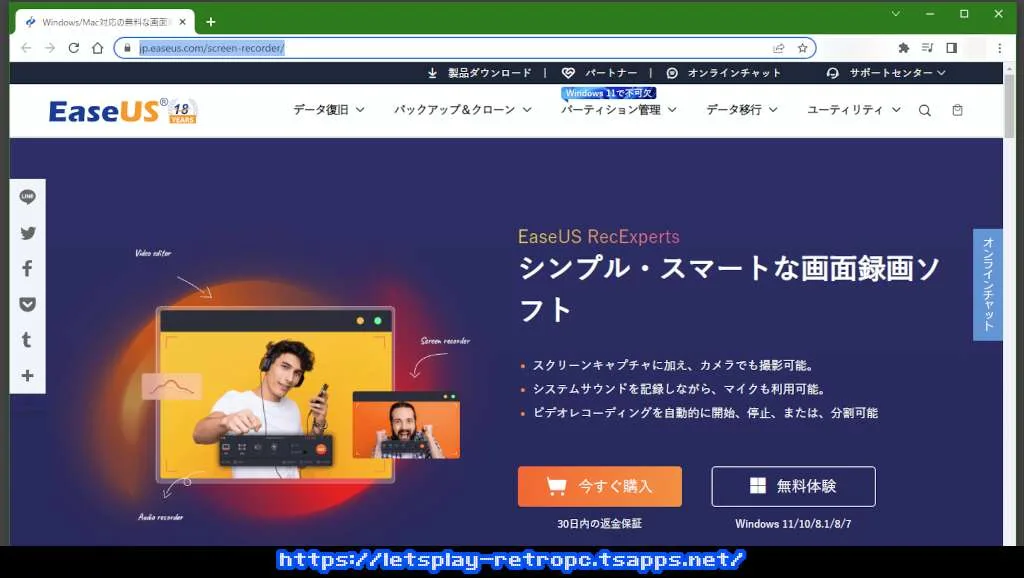
Task: Open the vertical オンラインチャット side tab
Action: (x=987, y=284)
